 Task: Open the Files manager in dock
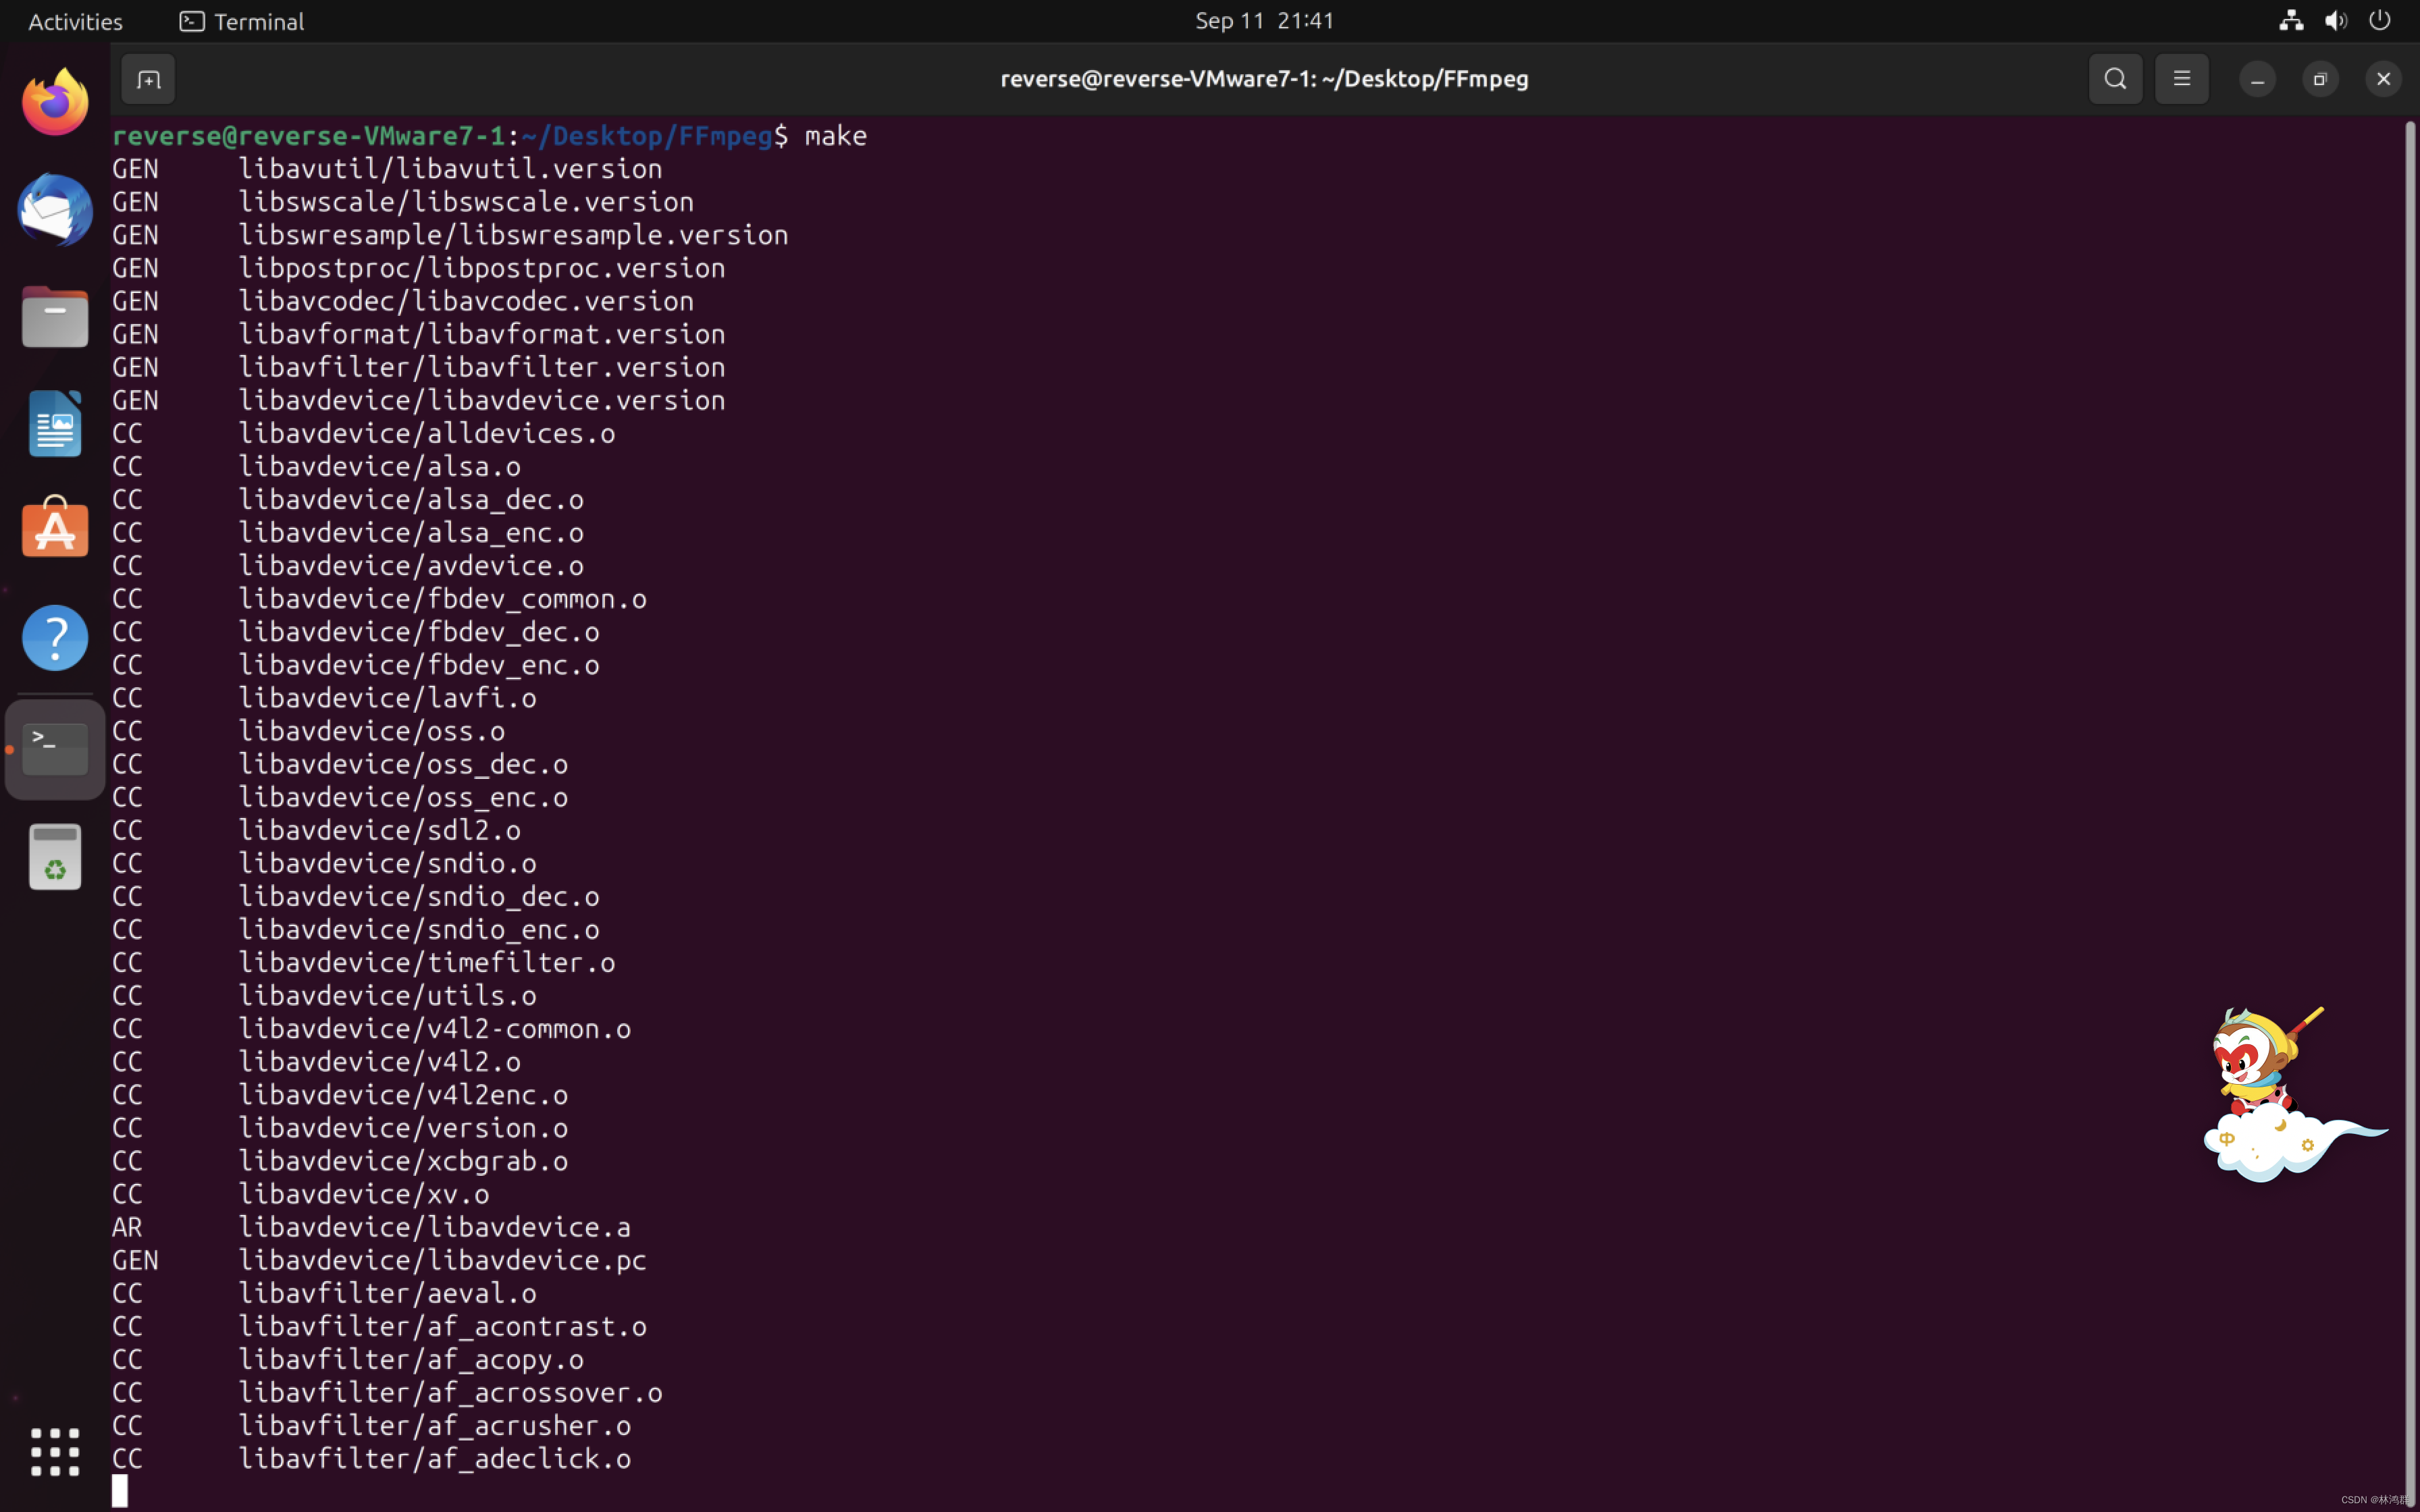click(55, 316)
